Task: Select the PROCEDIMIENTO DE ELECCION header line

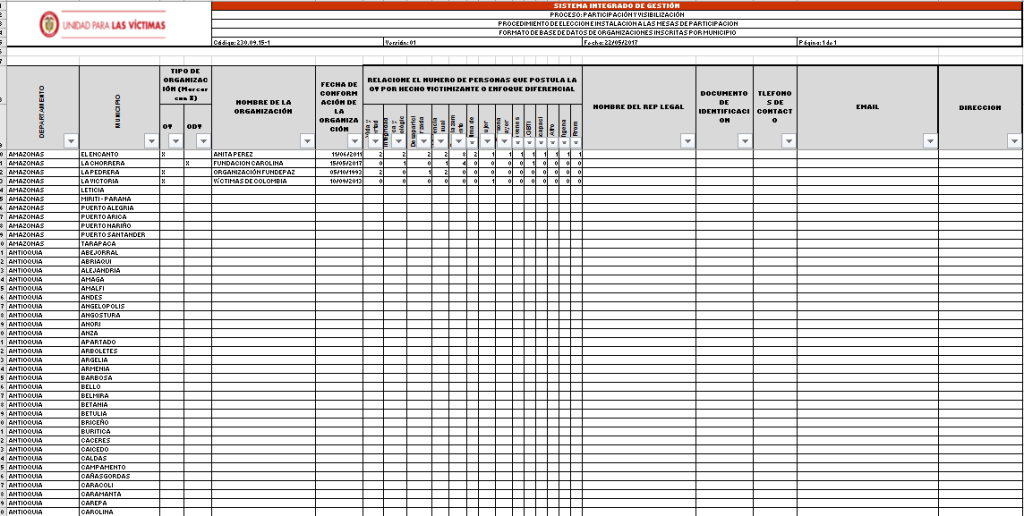Action: click(617, 24)
